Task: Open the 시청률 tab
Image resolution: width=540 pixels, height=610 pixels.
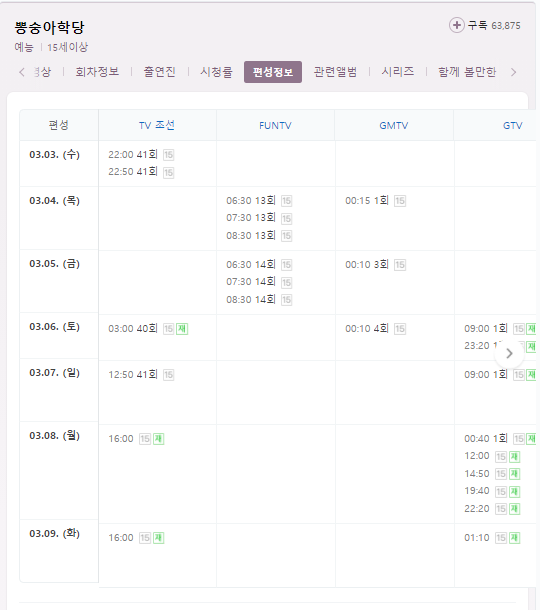Action: pos(216,72)
